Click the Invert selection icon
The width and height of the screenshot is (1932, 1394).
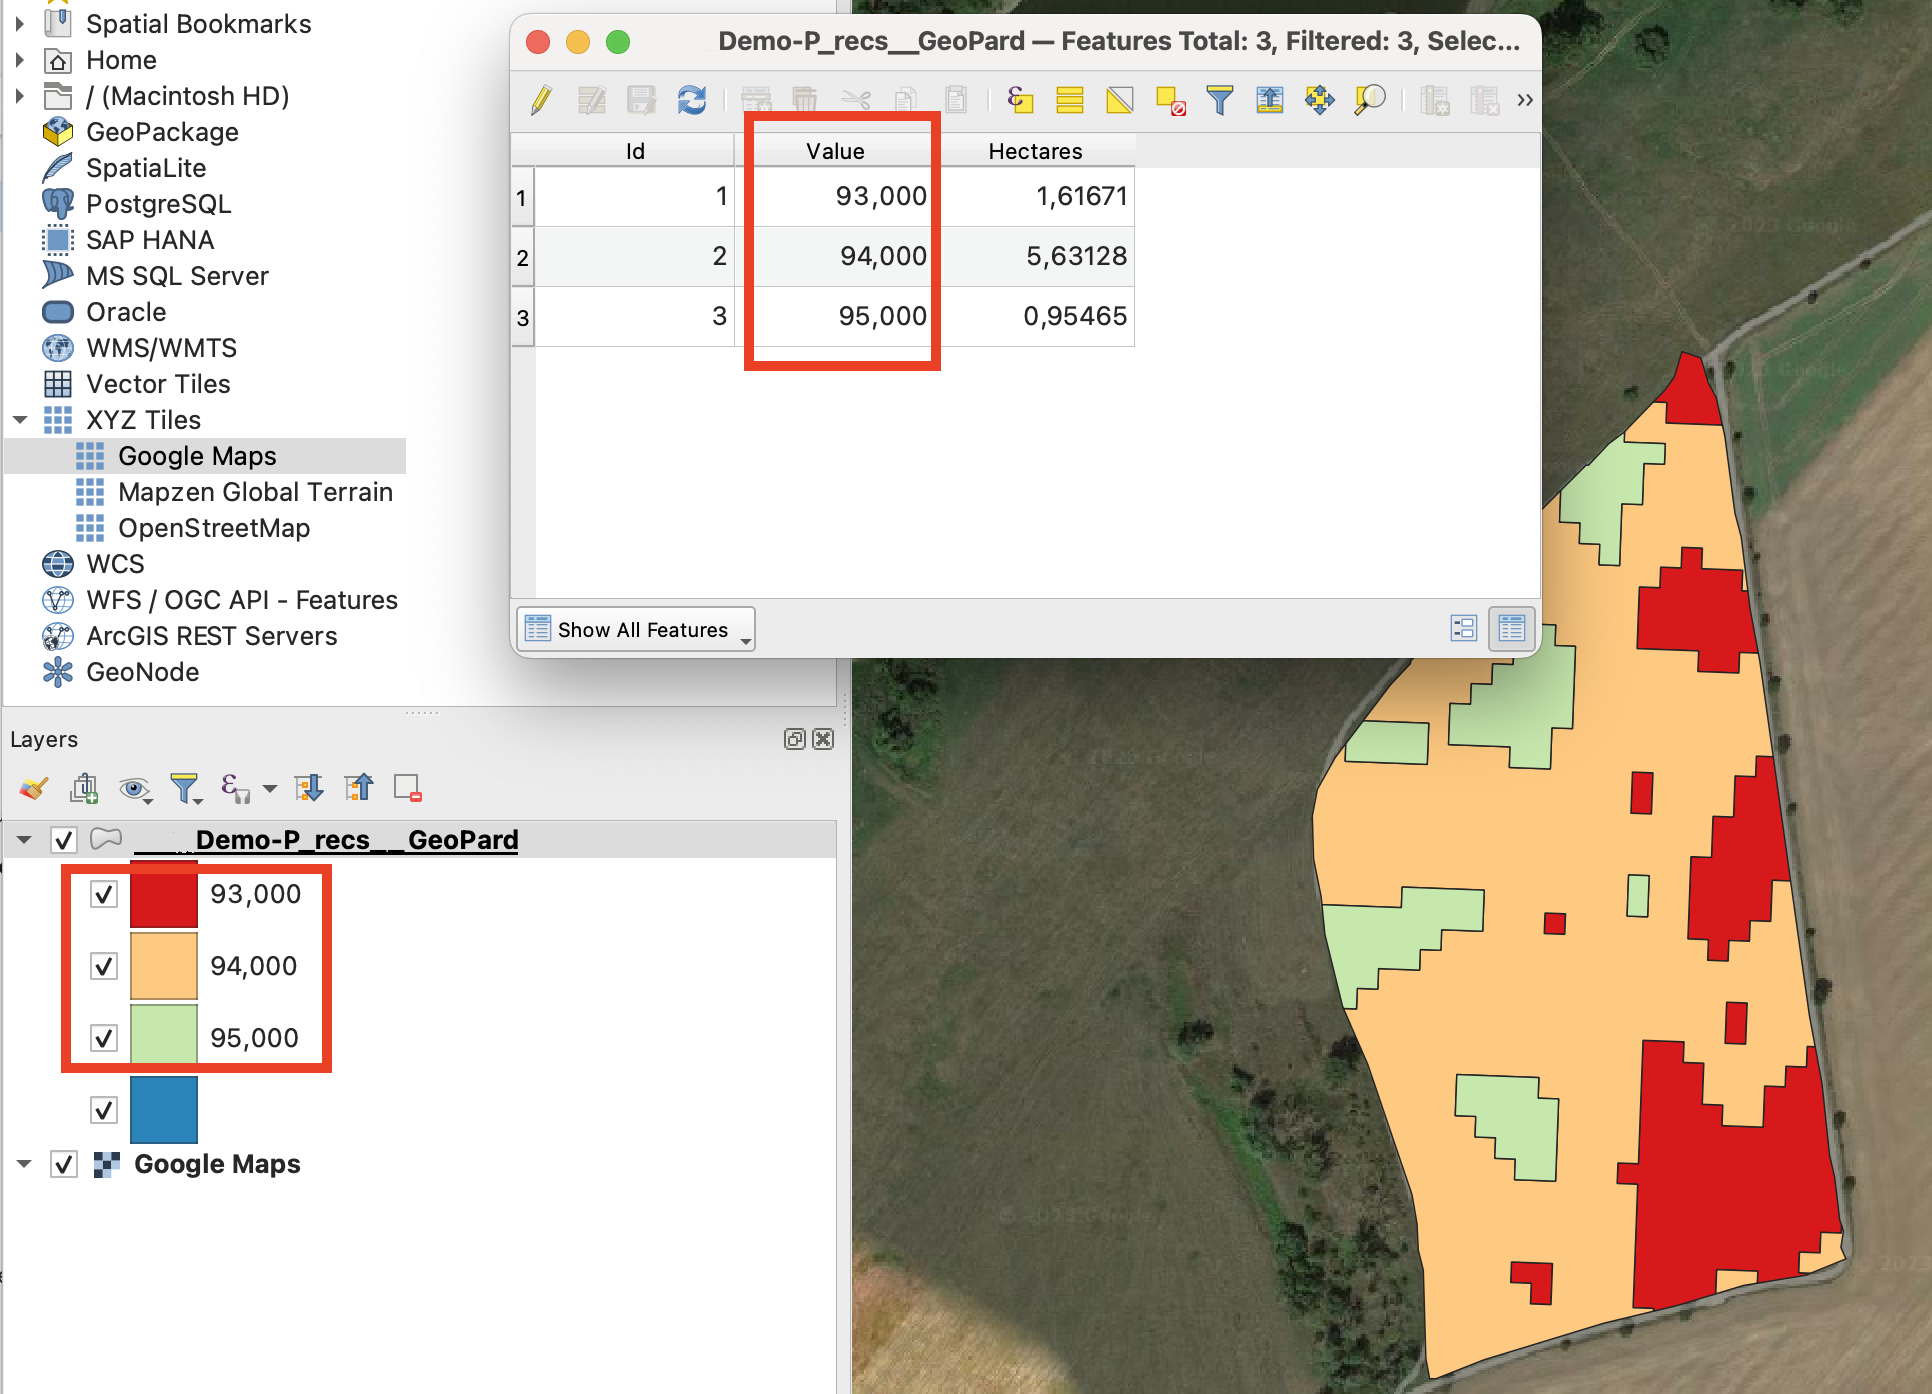click(1120, 100)
